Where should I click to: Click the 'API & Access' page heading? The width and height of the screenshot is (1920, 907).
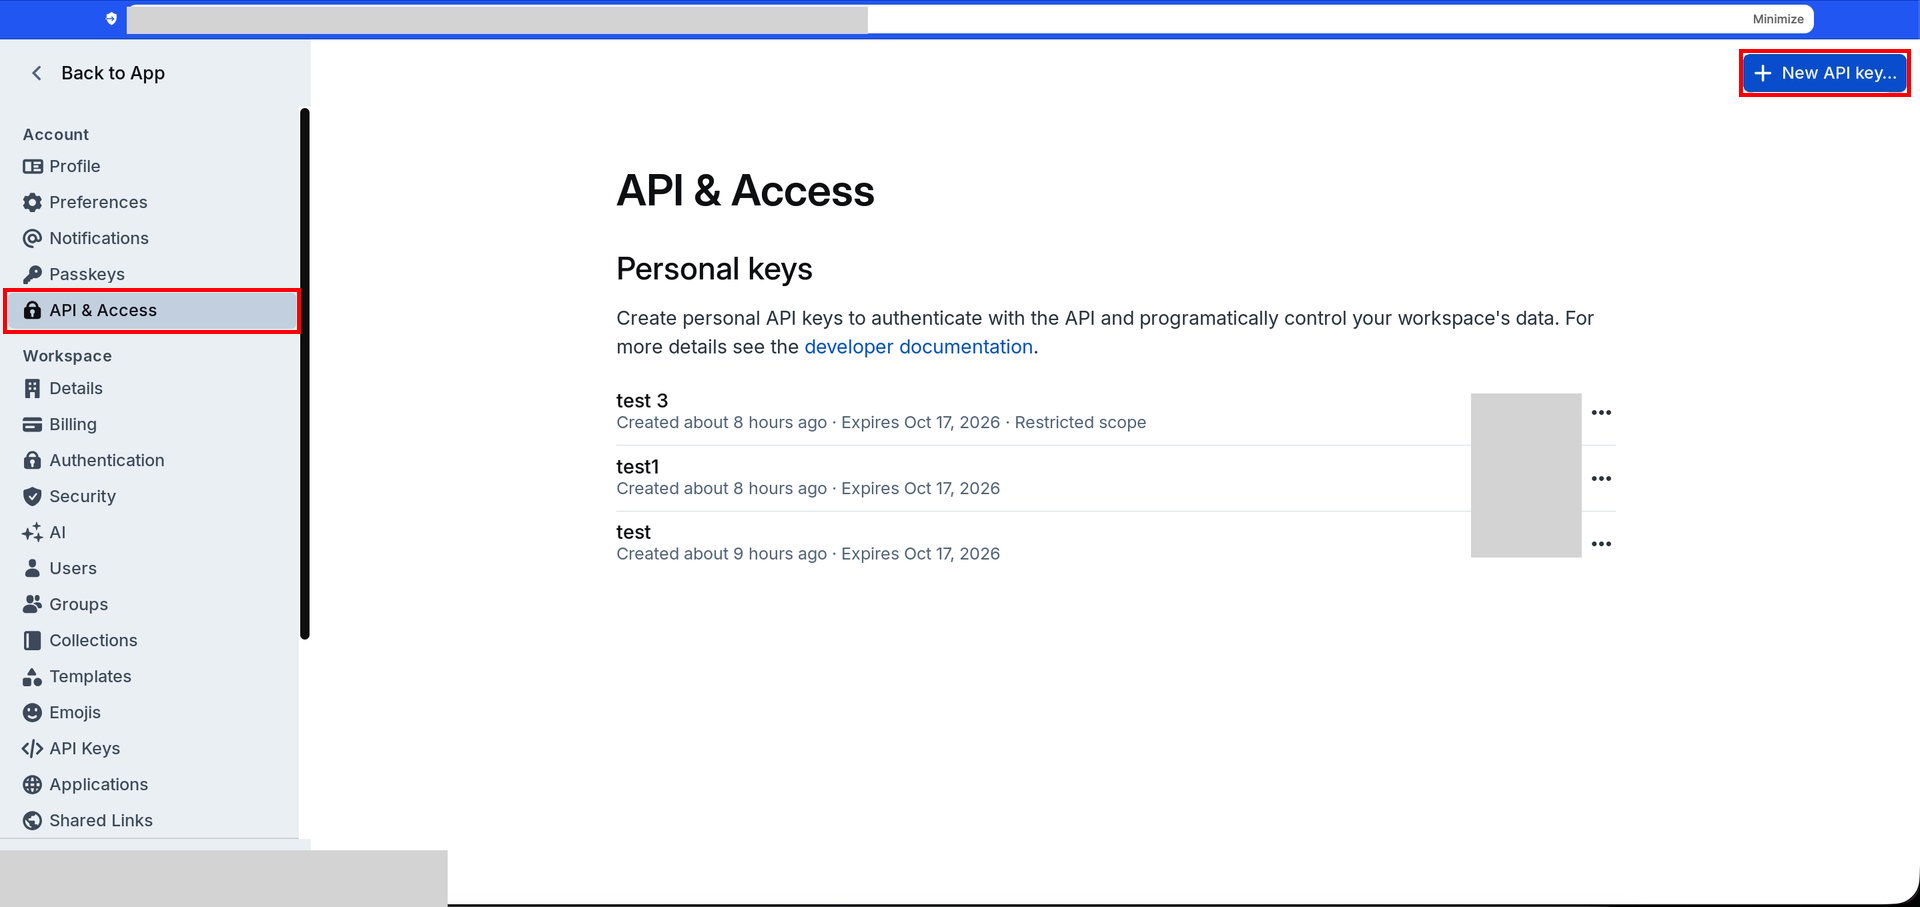[745, 191]
